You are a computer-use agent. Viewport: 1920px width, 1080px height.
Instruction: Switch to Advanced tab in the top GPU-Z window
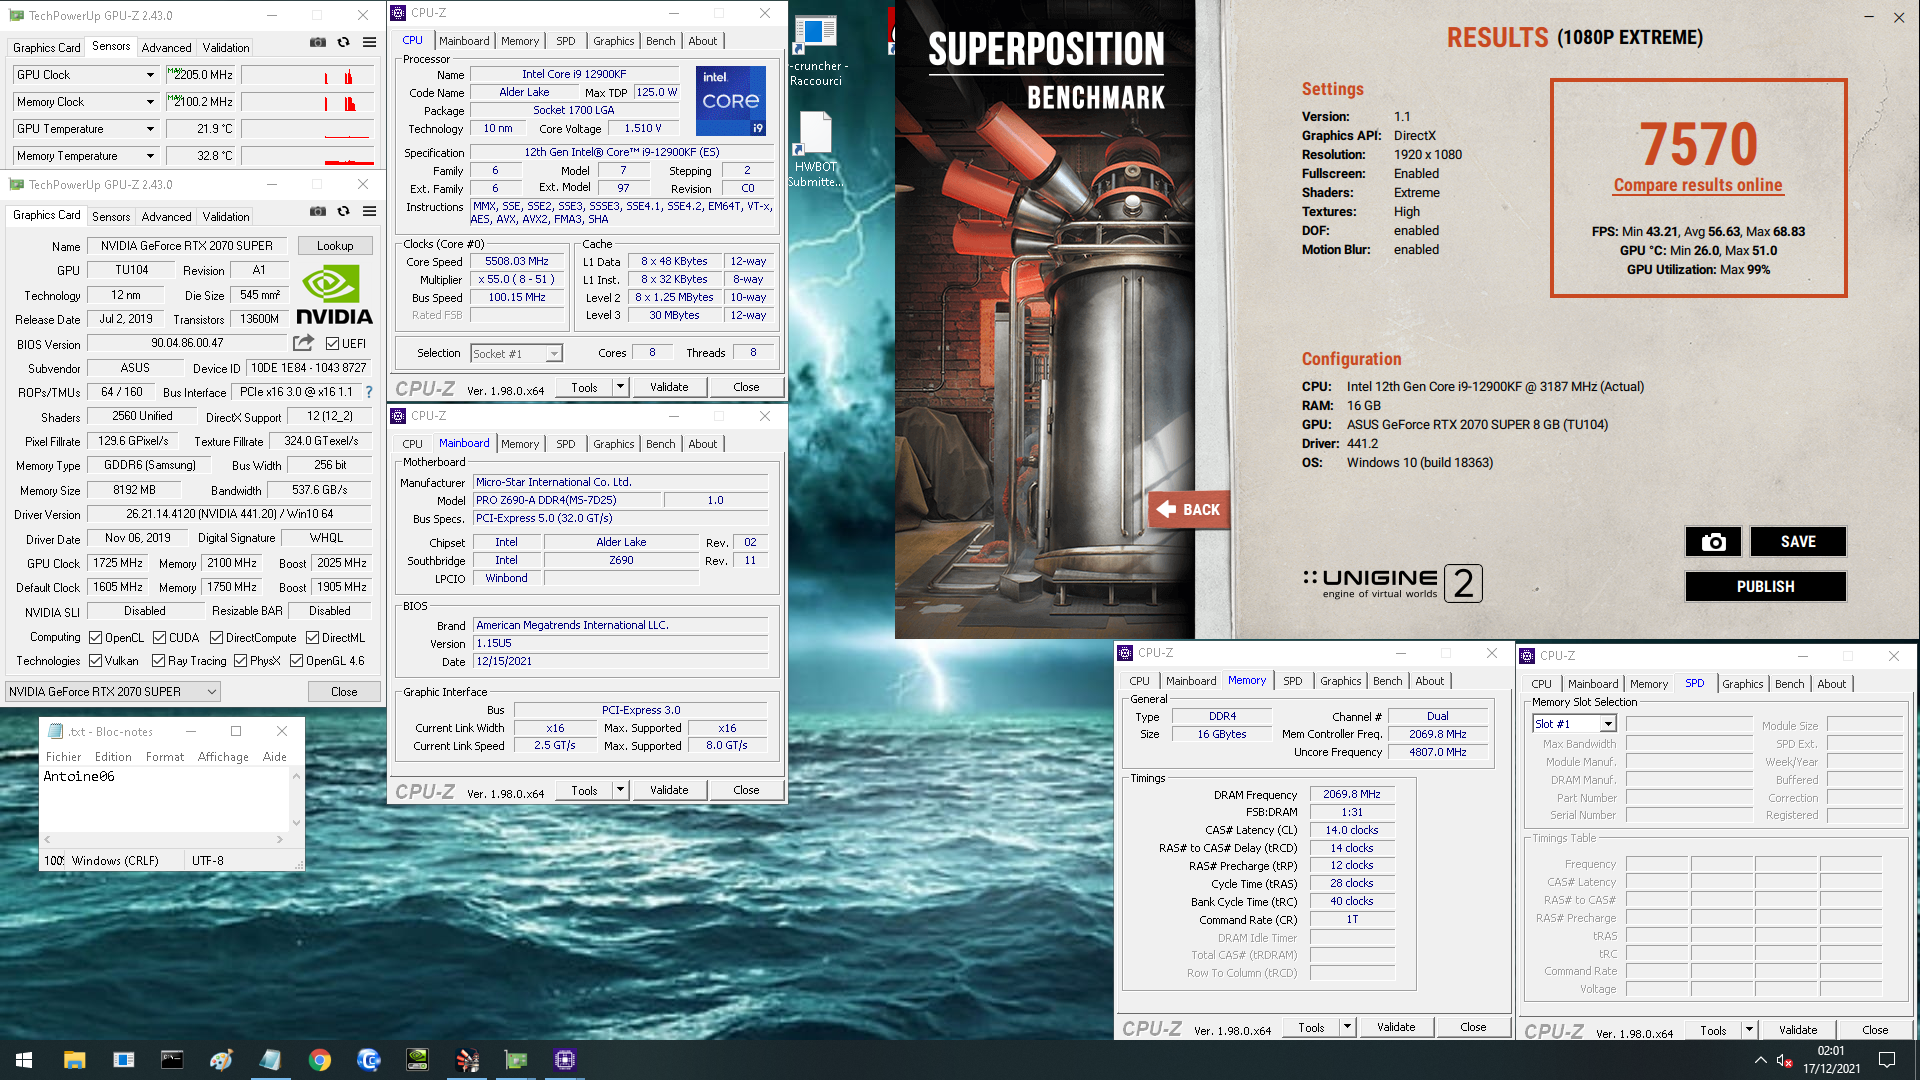click(x=166, y=48)
